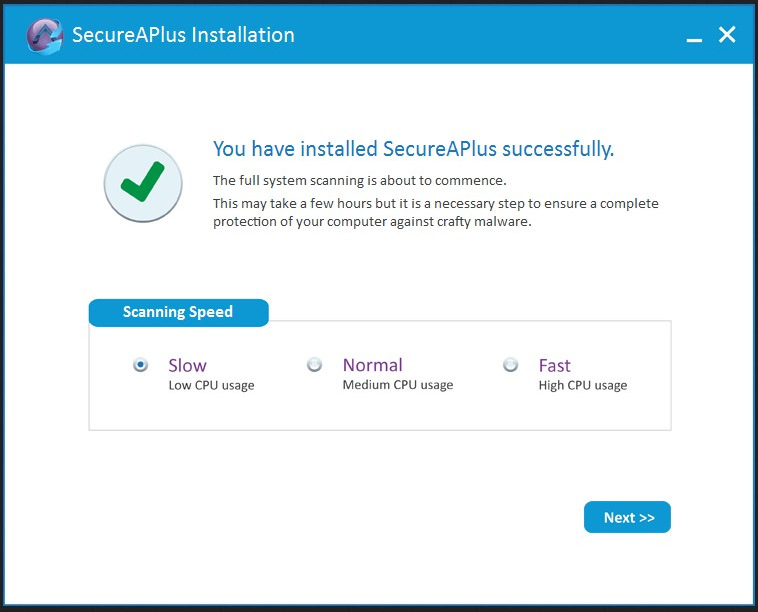The image size is (758, 612).
Task: Click the installed successfully heading
Action: tap(413, 149)
